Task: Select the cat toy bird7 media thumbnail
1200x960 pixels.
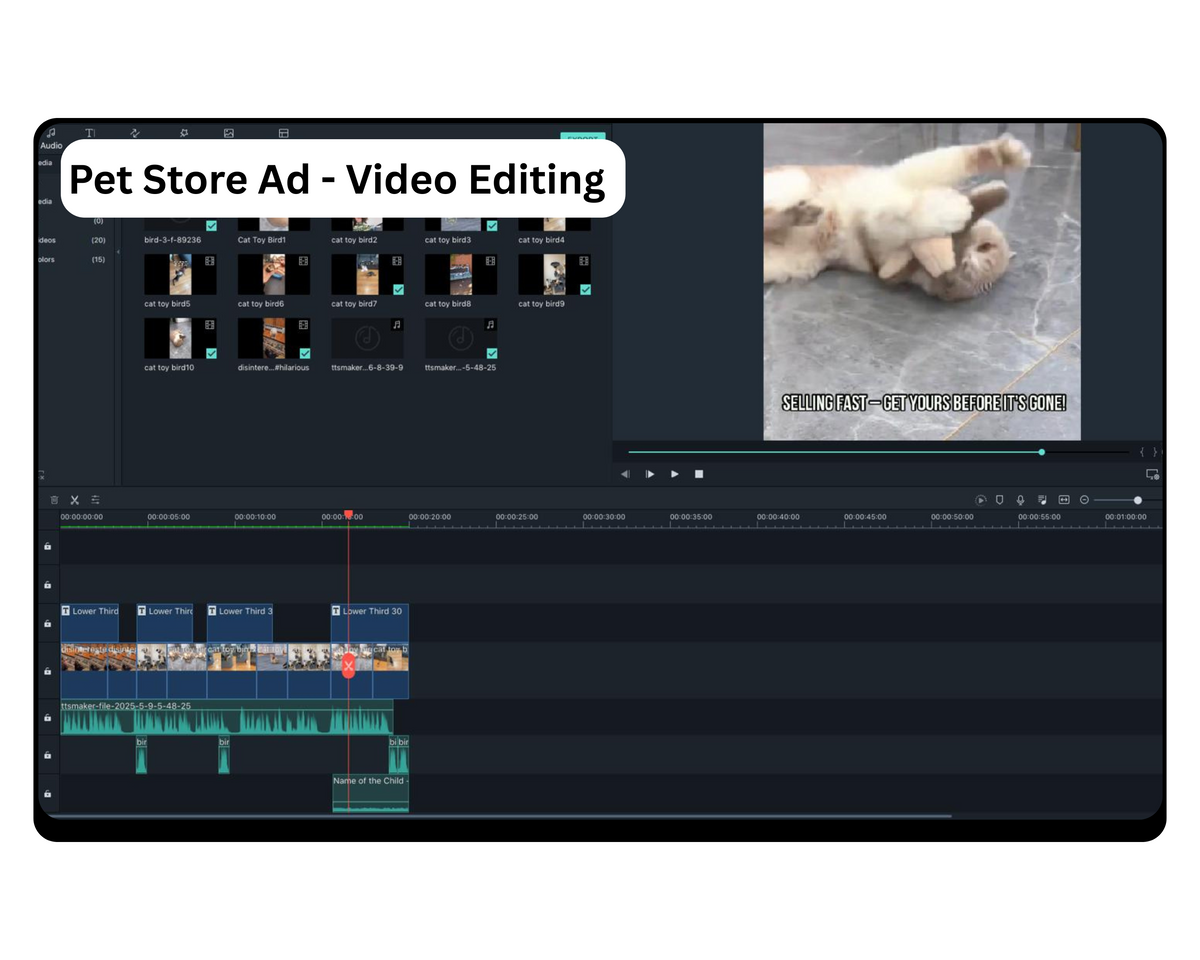Action: [367, 275]
